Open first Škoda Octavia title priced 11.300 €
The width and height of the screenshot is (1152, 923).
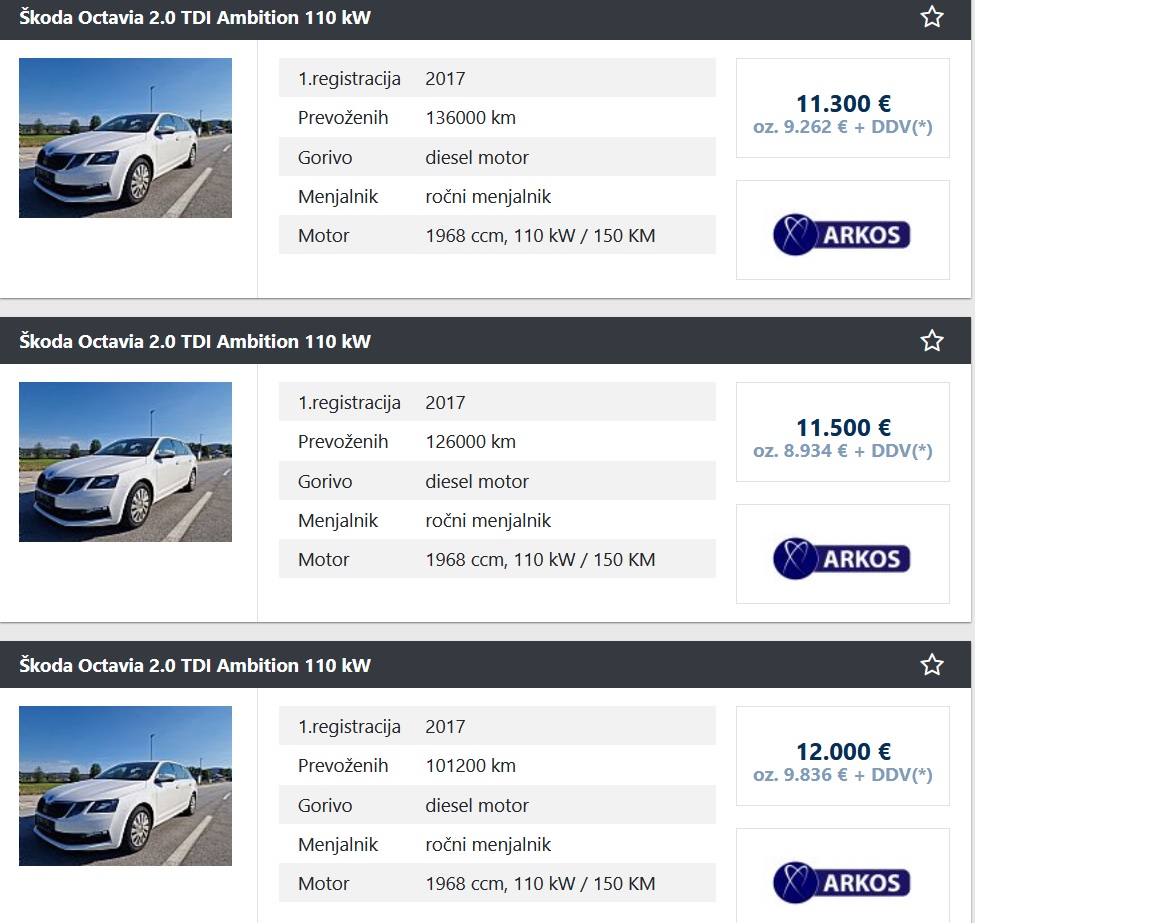tap(195, 18)
